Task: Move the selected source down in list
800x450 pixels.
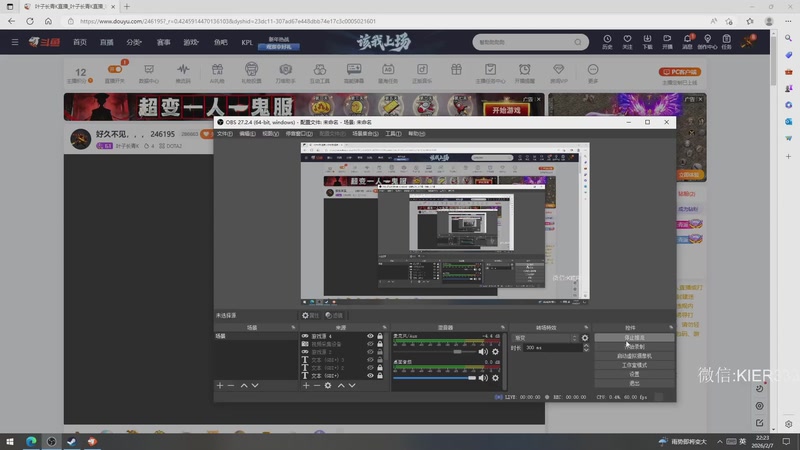Action: [352, 385]
